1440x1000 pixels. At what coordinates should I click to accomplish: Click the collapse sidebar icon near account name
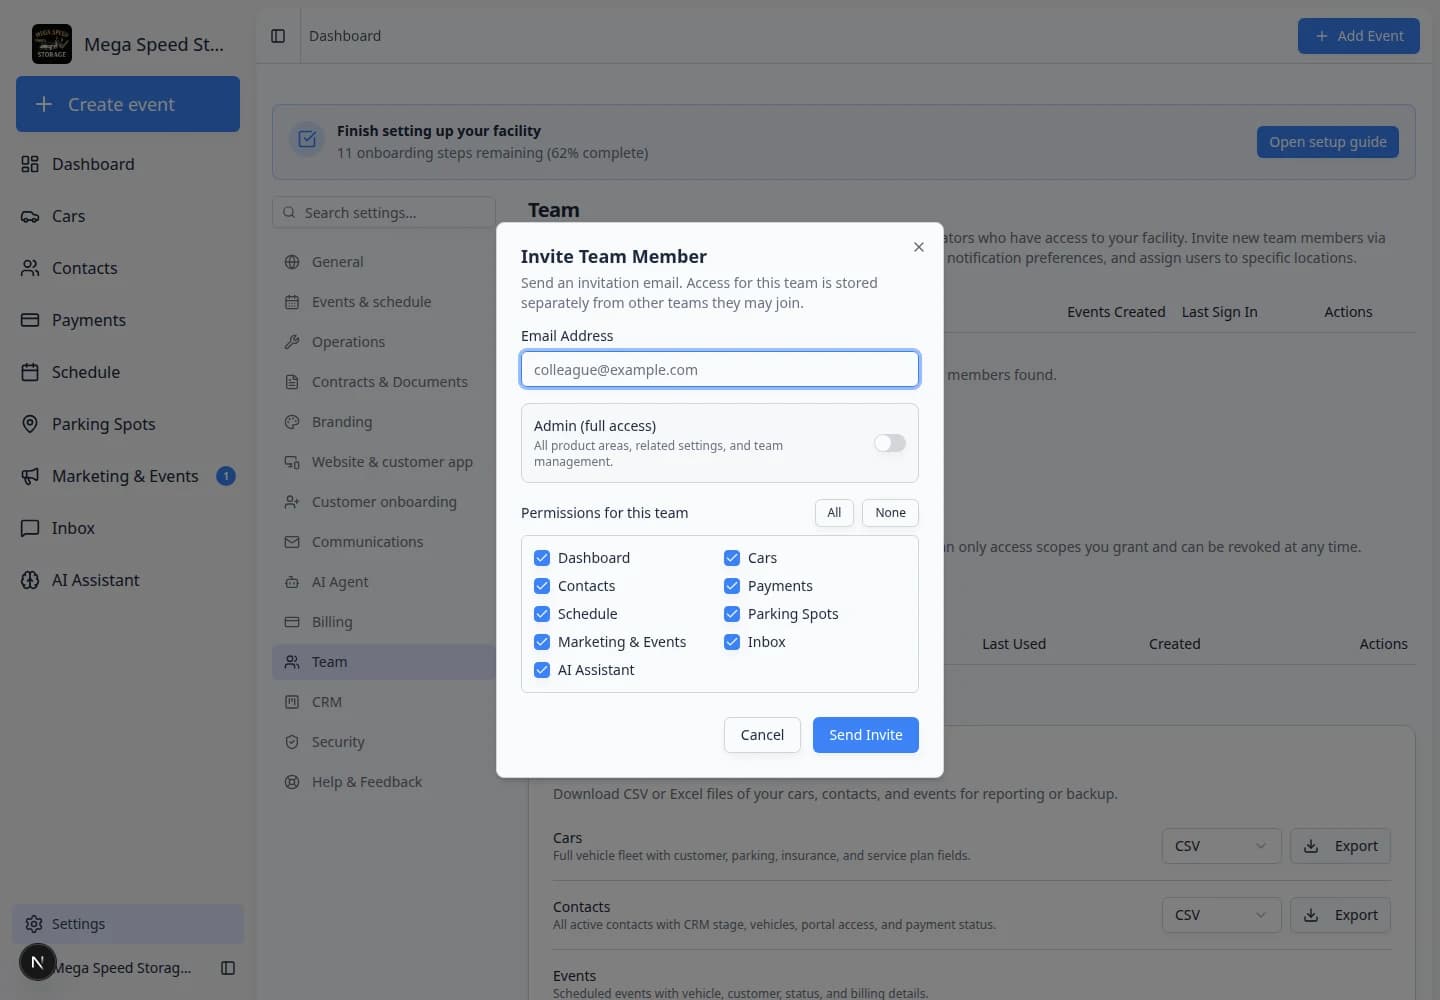point(228,968)
